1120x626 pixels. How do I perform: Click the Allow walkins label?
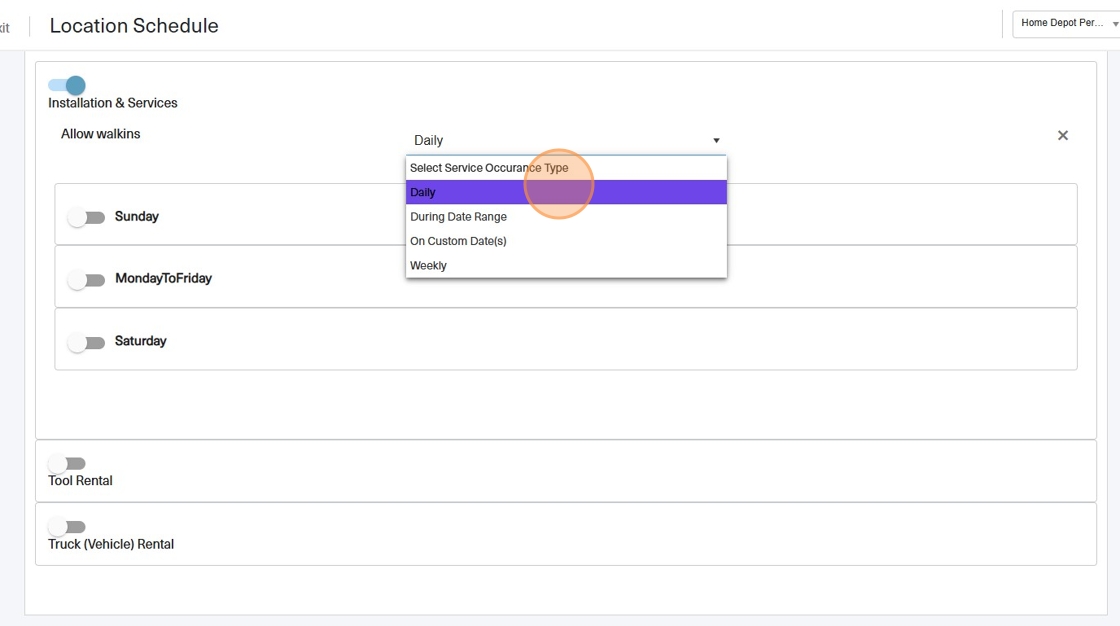point(100,134)
